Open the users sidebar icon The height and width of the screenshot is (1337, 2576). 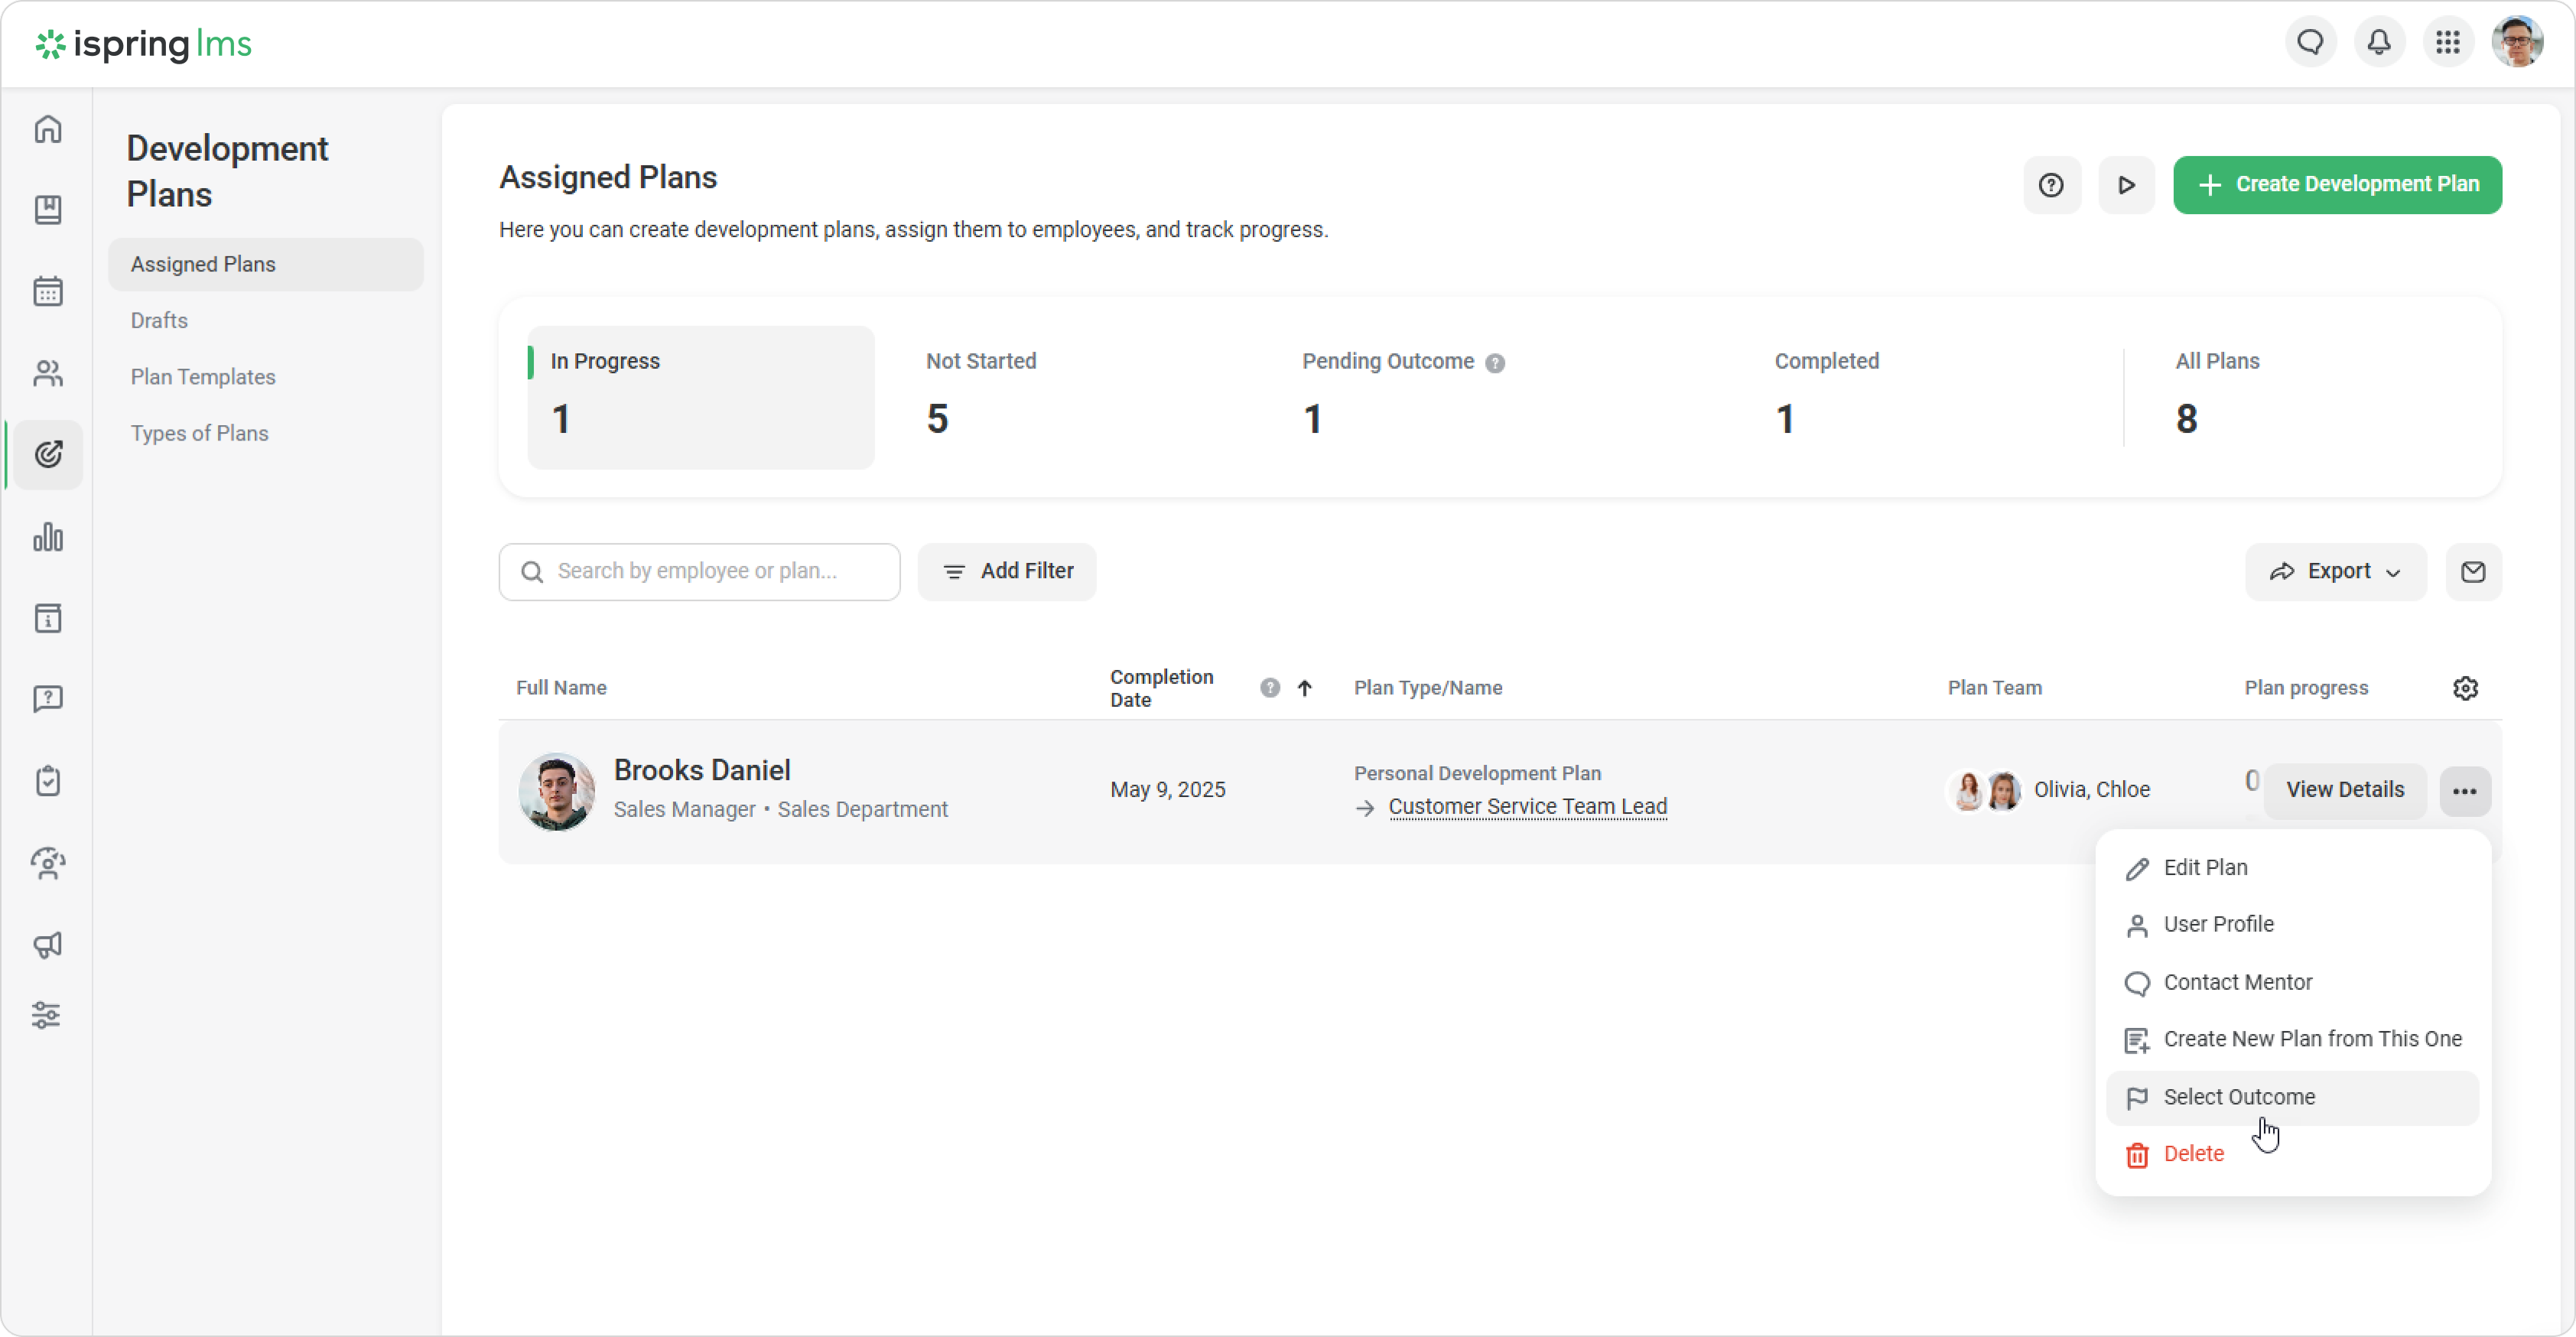(48, 374)
